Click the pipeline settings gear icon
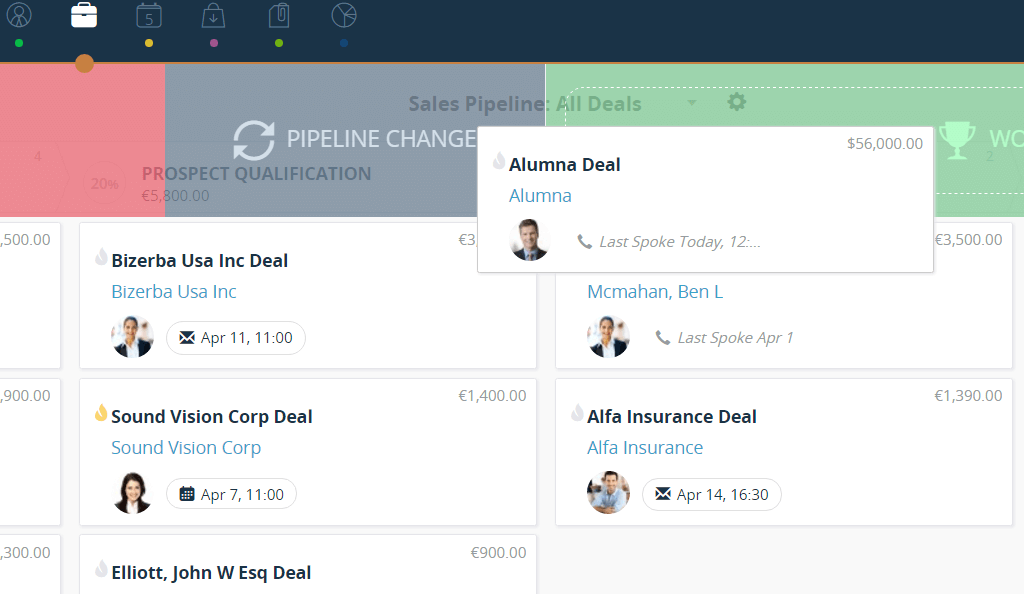1024x594 pixels. point(737,102)
